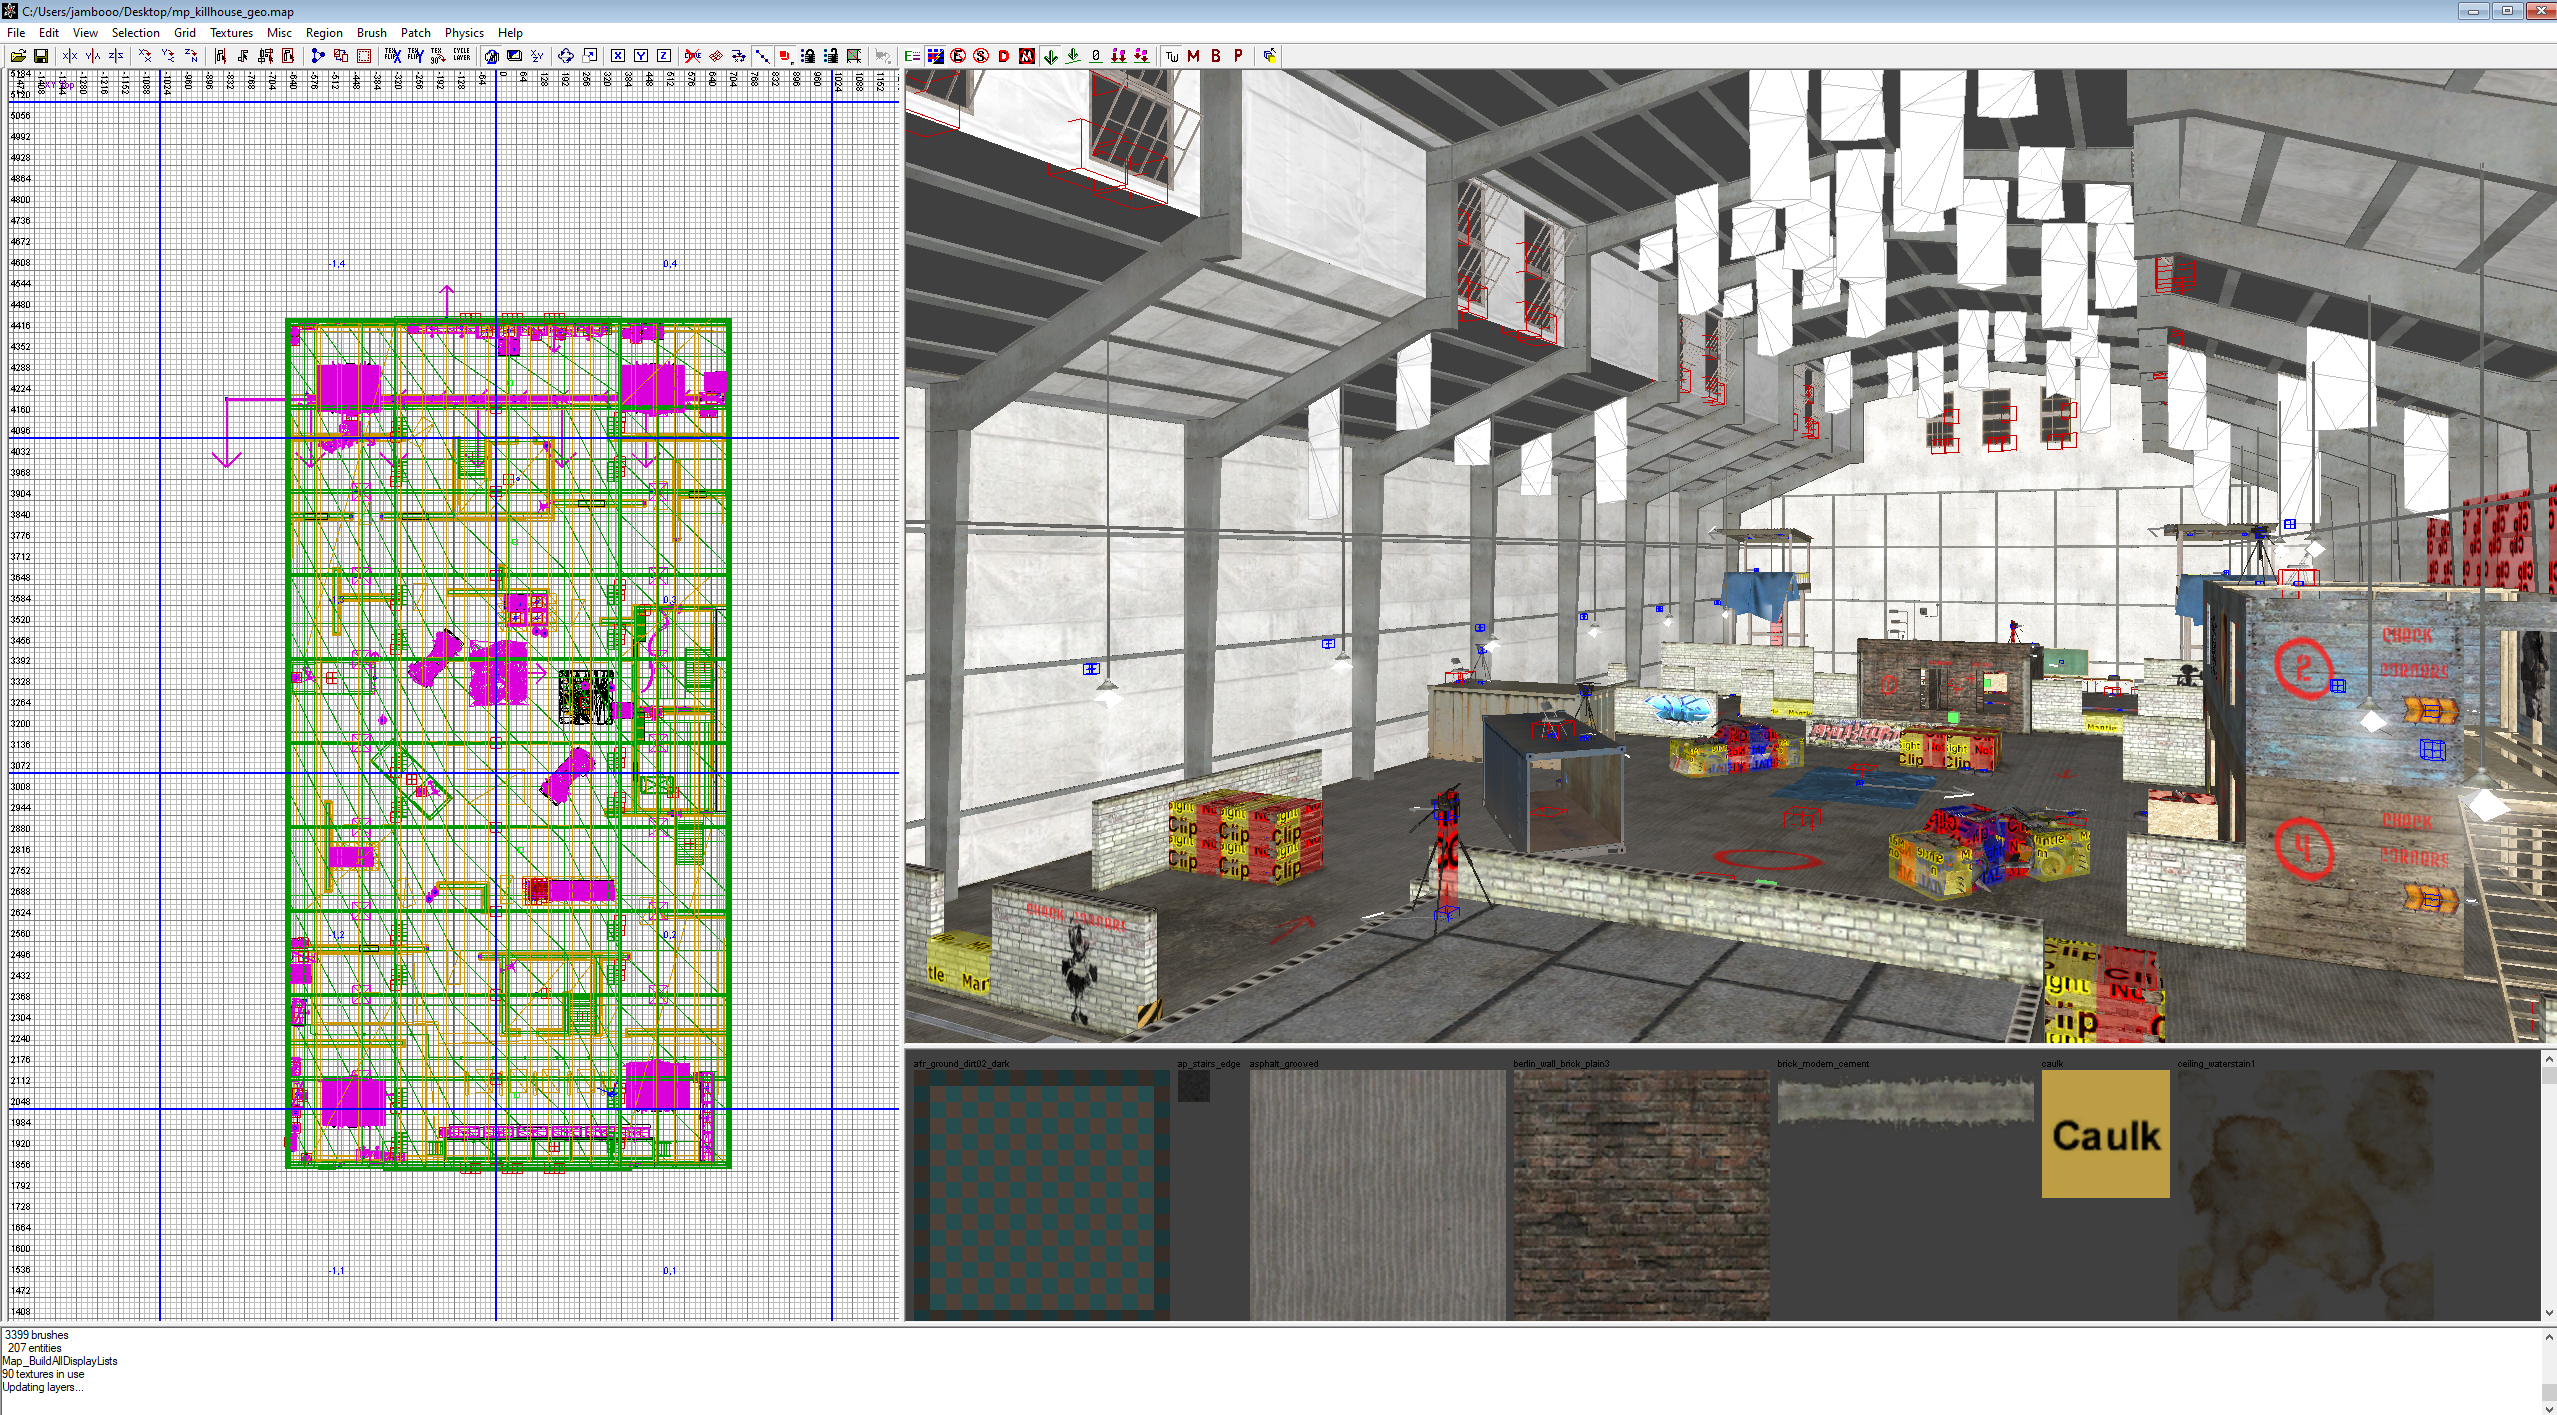The image size is (2557, 1415).
Task: Flip selection along Z axis
Action: point(116,56)
